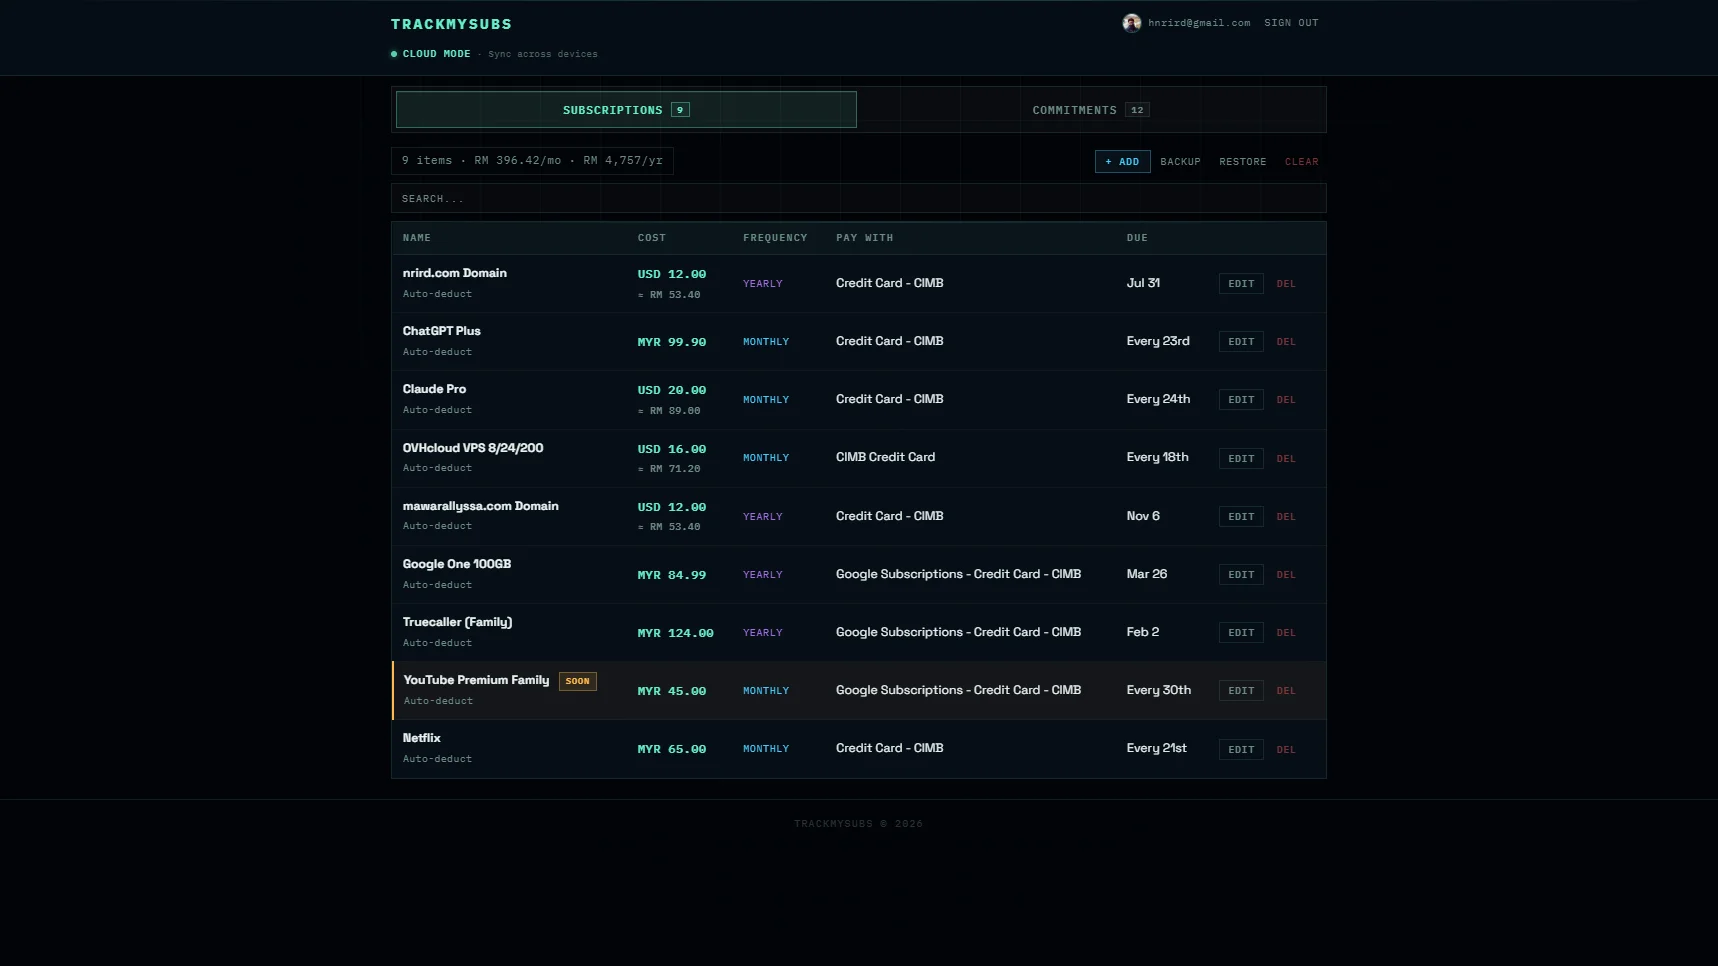Select the Subscriptions count badge showing 9
1718x966 pixels.
(x=680, y=110)
